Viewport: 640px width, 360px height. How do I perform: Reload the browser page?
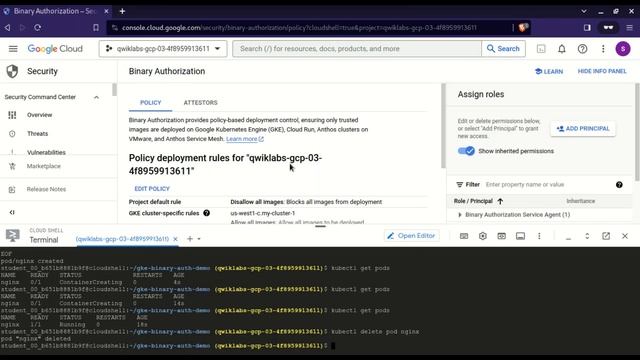tap(38, 27)
